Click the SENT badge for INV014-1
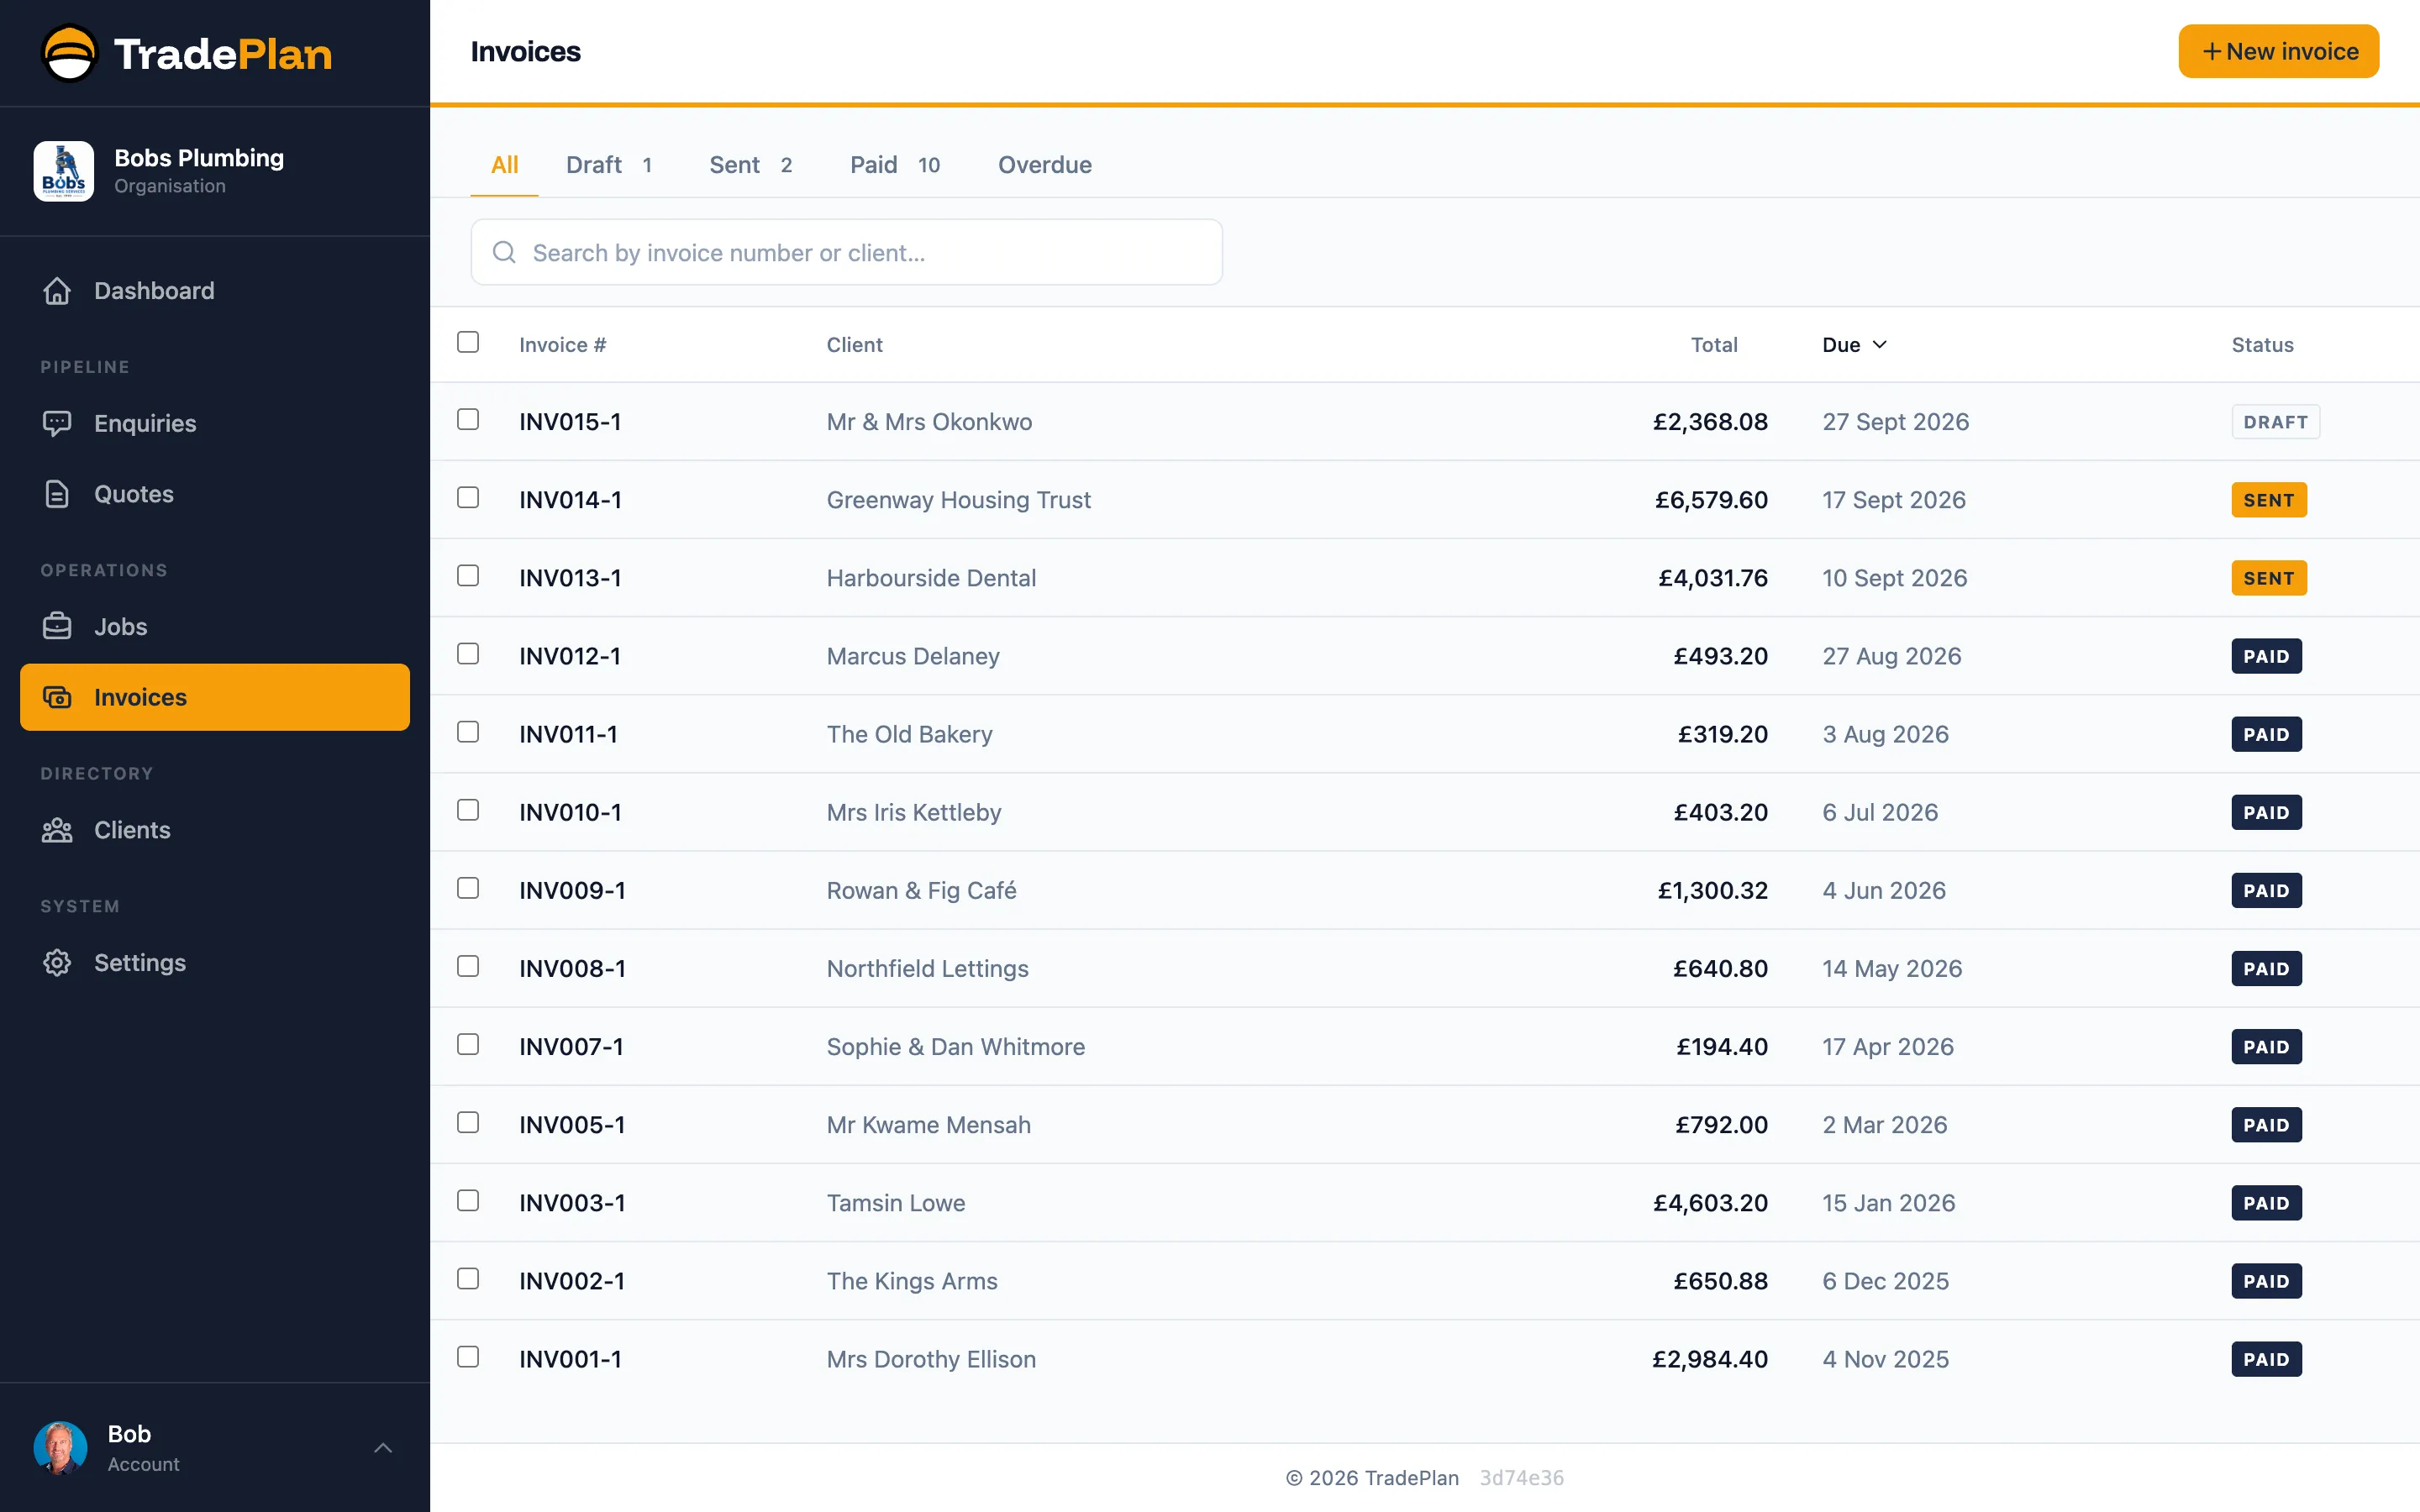Image resolution: width=2420 pixels, height=1512 pixels. (2268, 500)
